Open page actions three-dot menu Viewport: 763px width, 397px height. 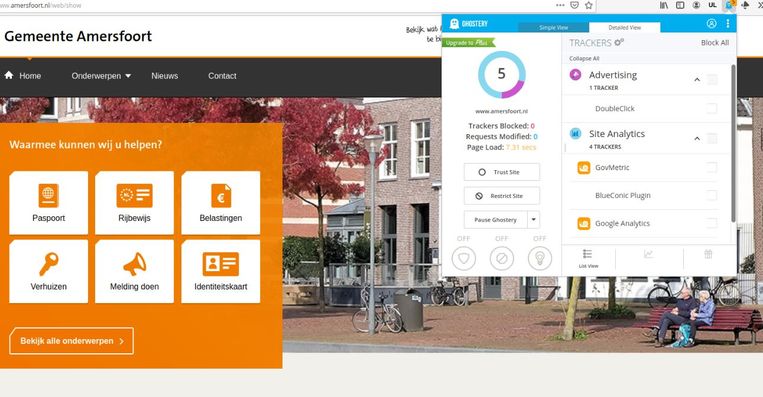tap(560, 5)
